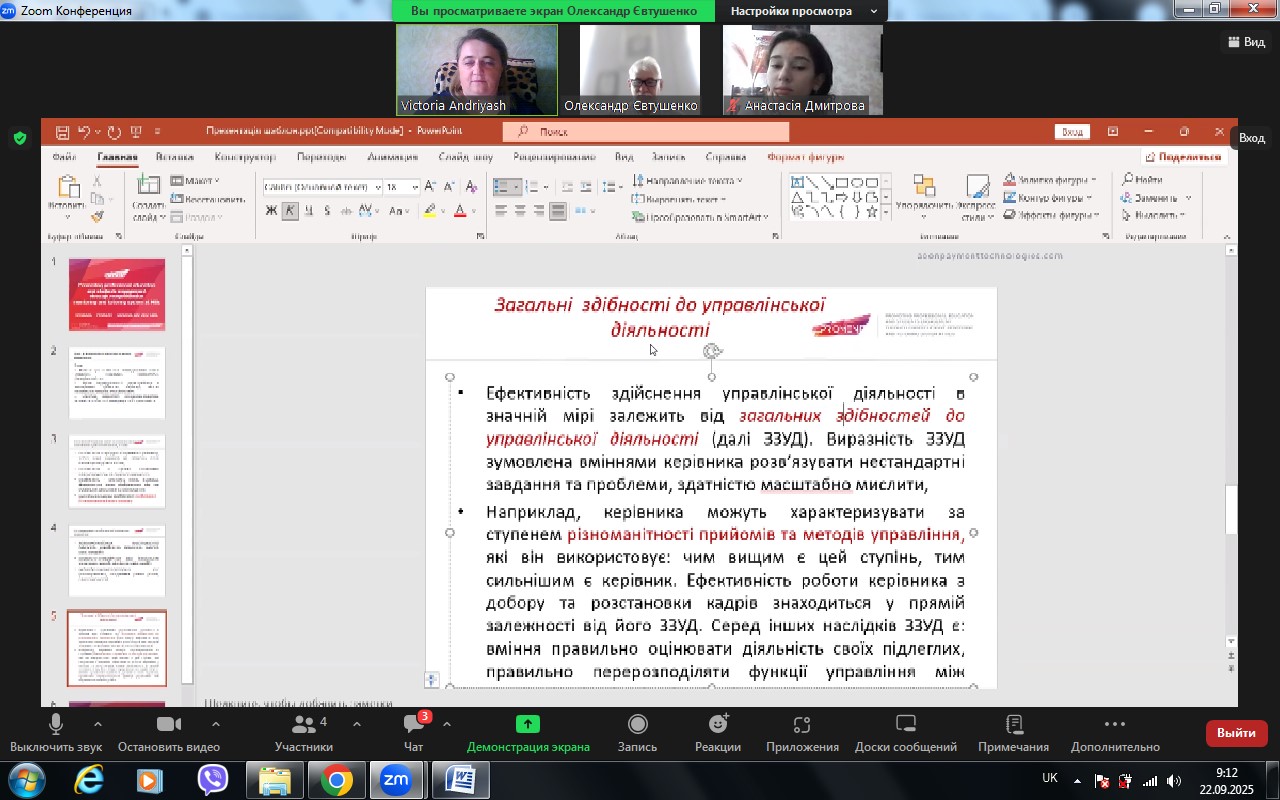Screen dimensions: 1280x800
Task: Open the Примечания notes tool
Action: pos(1013,725)
